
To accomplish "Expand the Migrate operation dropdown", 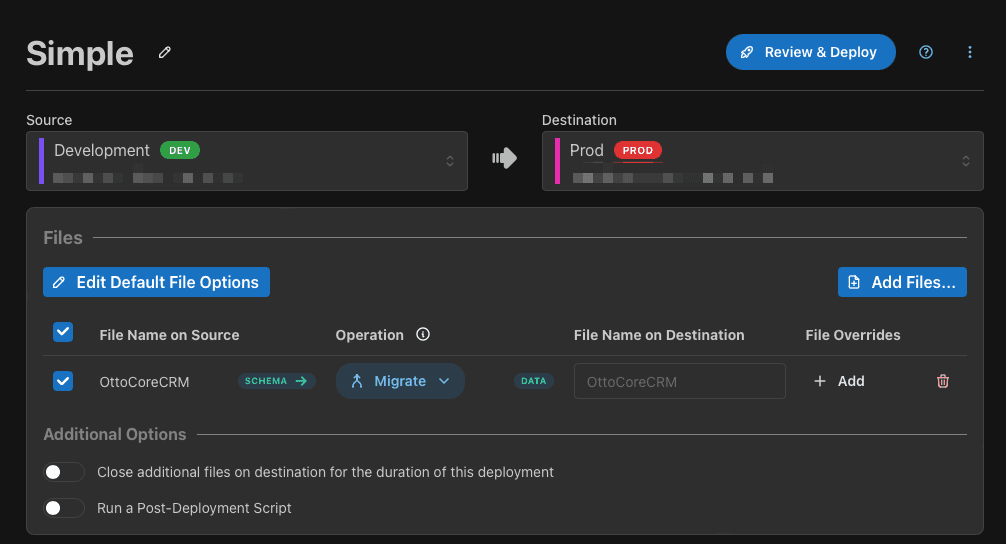I will 400,381.
